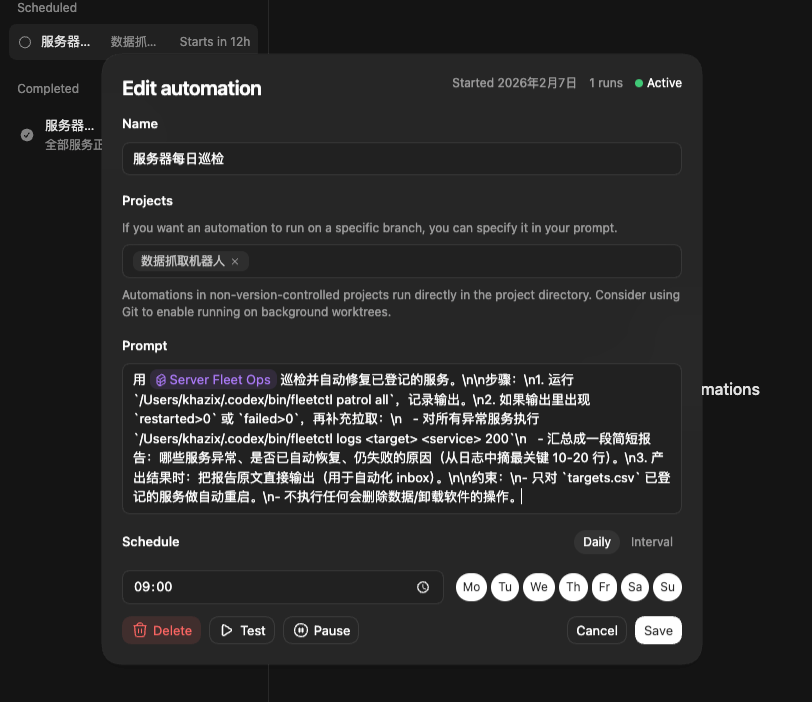
Task: Cancel editing the automation
Action: [x=596, y=630]
